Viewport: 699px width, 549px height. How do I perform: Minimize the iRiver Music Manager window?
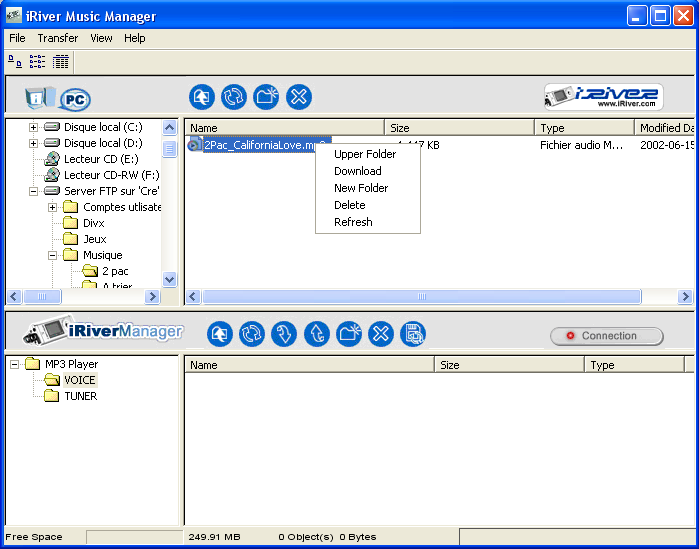637,16
